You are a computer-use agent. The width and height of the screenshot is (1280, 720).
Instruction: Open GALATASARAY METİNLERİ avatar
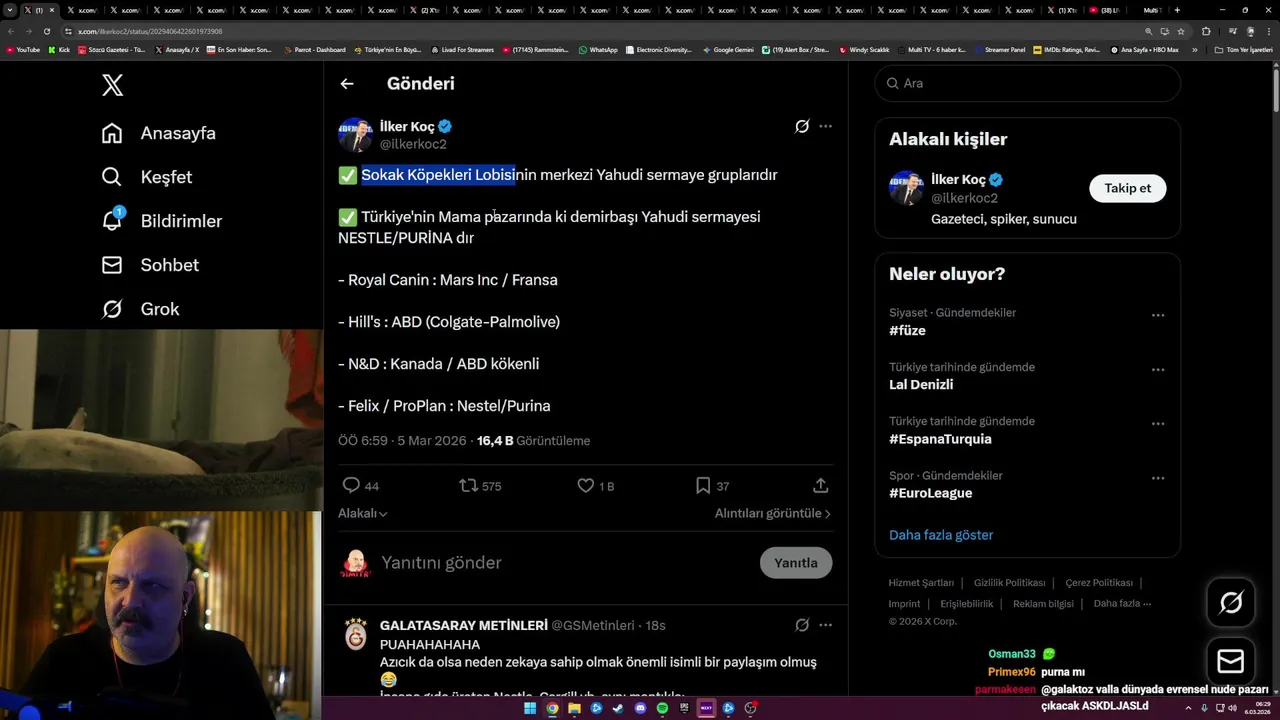pos(355,635)
